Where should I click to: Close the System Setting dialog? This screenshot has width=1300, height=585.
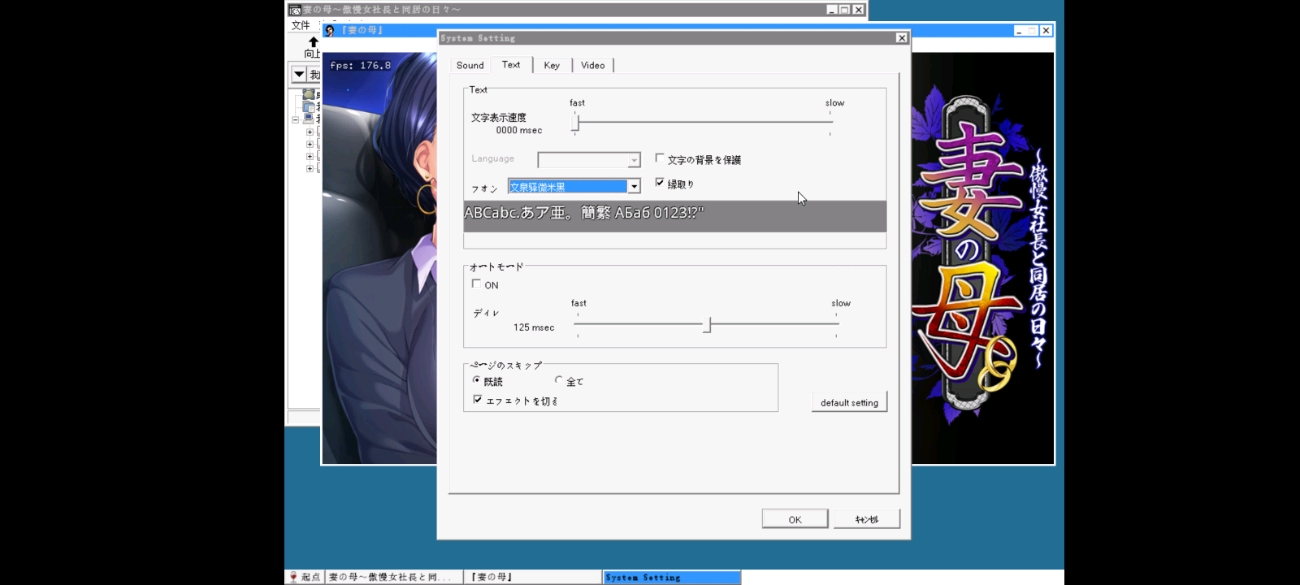coord(901,38)
